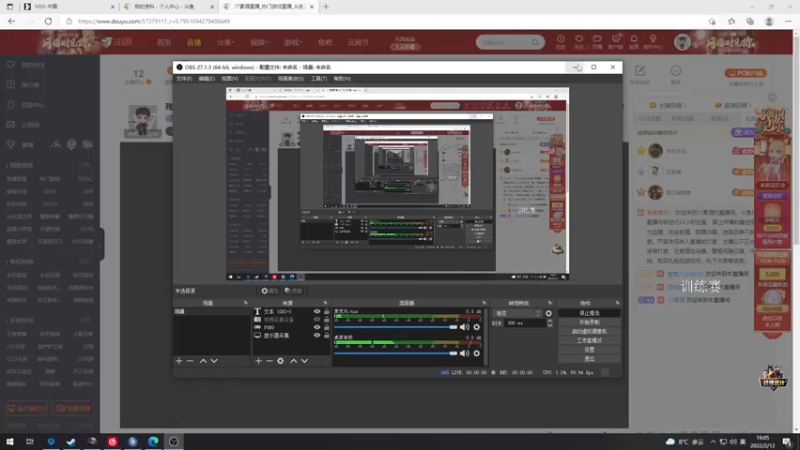800x450 pixels.
Task: Pop out the controls dock panel
Action: (x=617, y=303)
